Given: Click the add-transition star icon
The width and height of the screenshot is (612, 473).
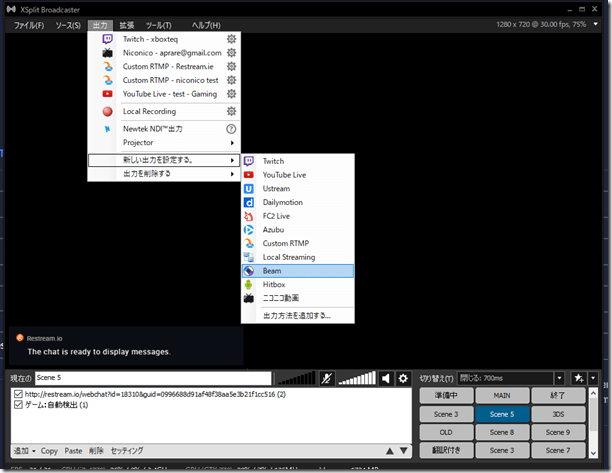Looking at the screenshot, I should point(578,378).
